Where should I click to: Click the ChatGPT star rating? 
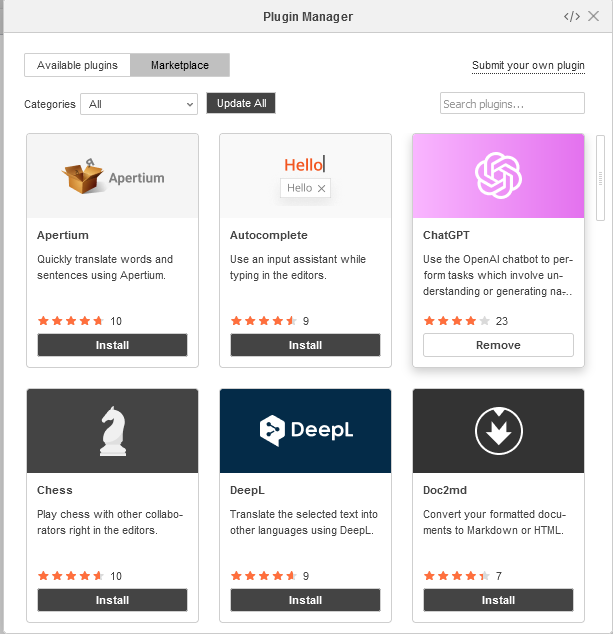coord(457,321)
